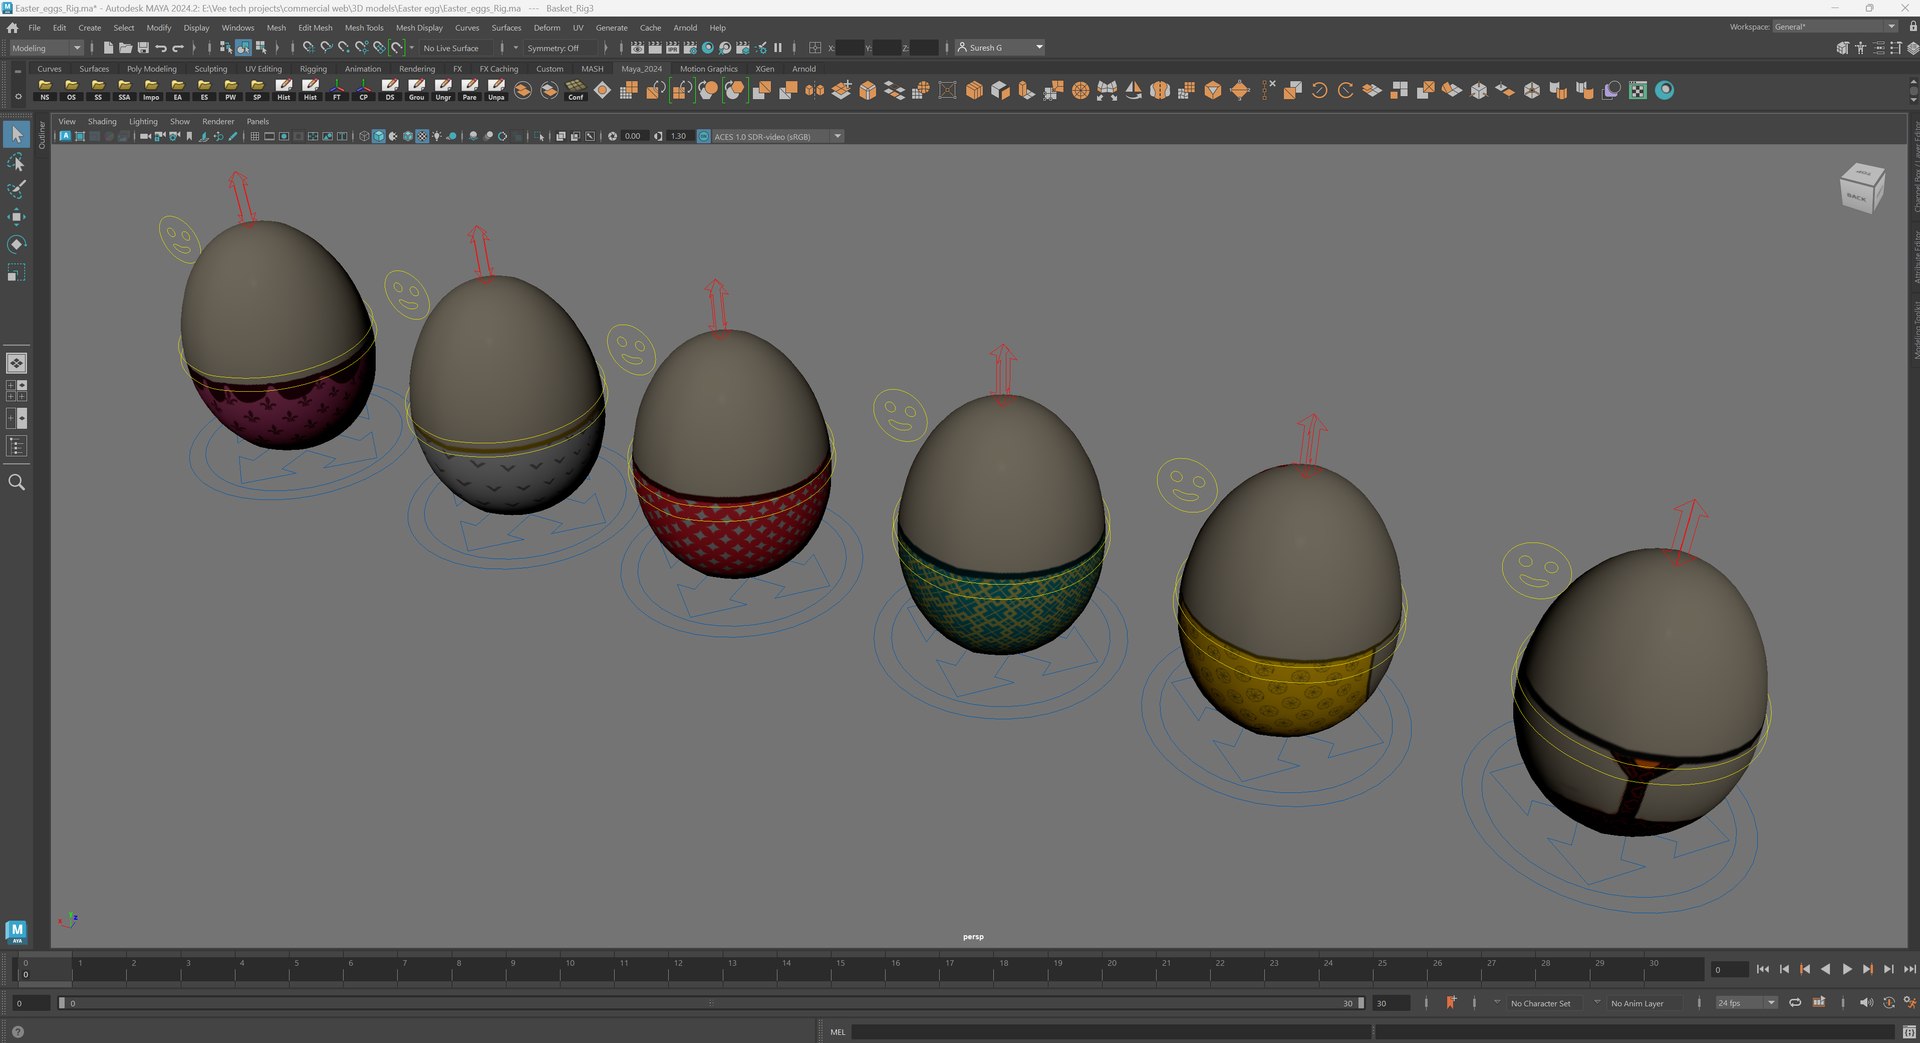Play the animation forwards

[1846, 969]
